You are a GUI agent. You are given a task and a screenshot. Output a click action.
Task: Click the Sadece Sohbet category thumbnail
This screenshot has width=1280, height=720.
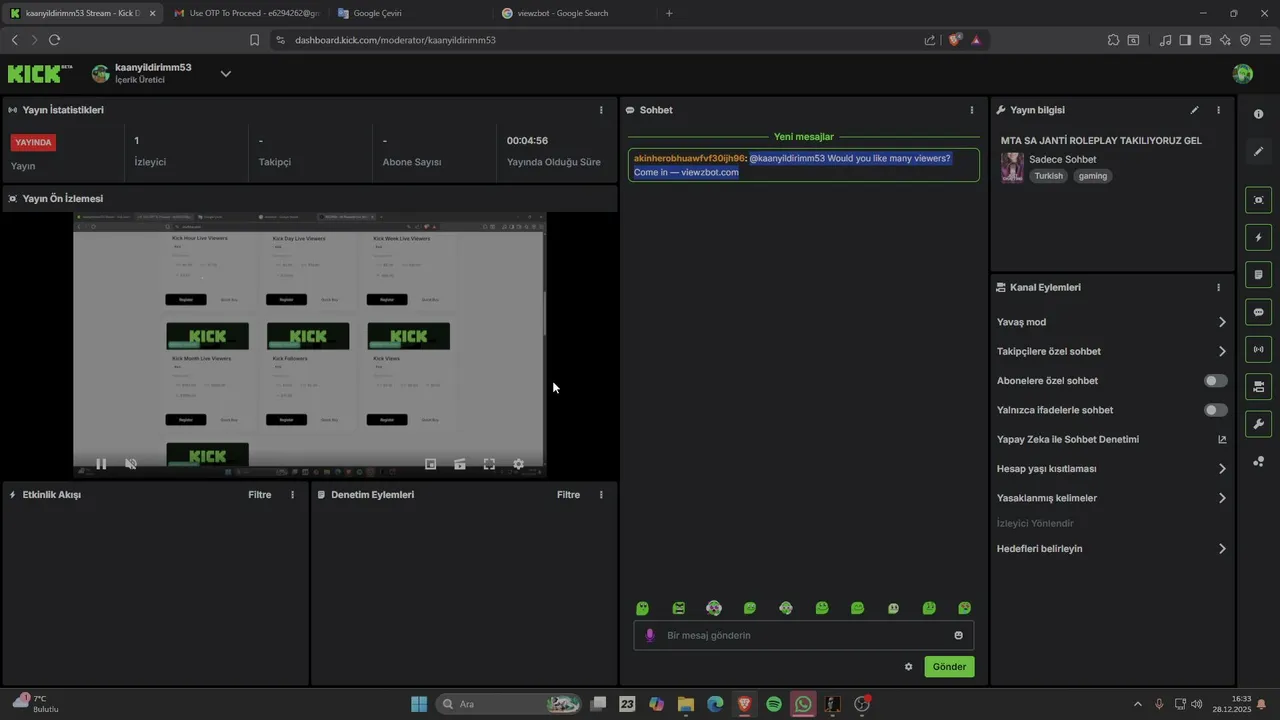pyautogui.click(x=1013, y=168)
